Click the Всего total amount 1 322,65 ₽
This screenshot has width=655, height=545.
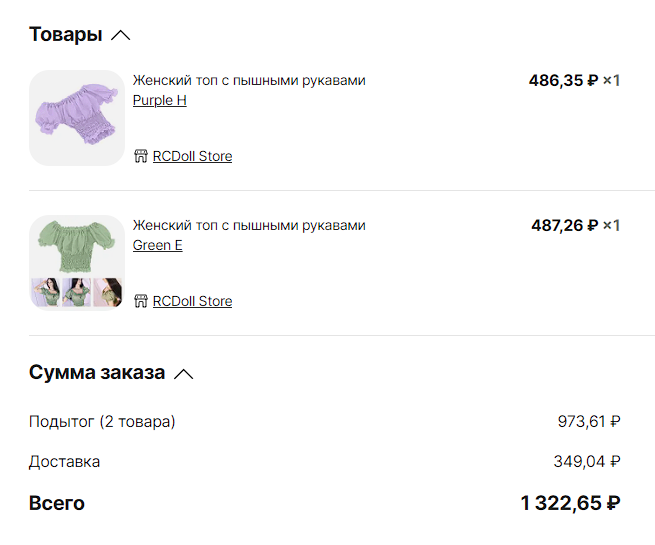tap(570, 503)
